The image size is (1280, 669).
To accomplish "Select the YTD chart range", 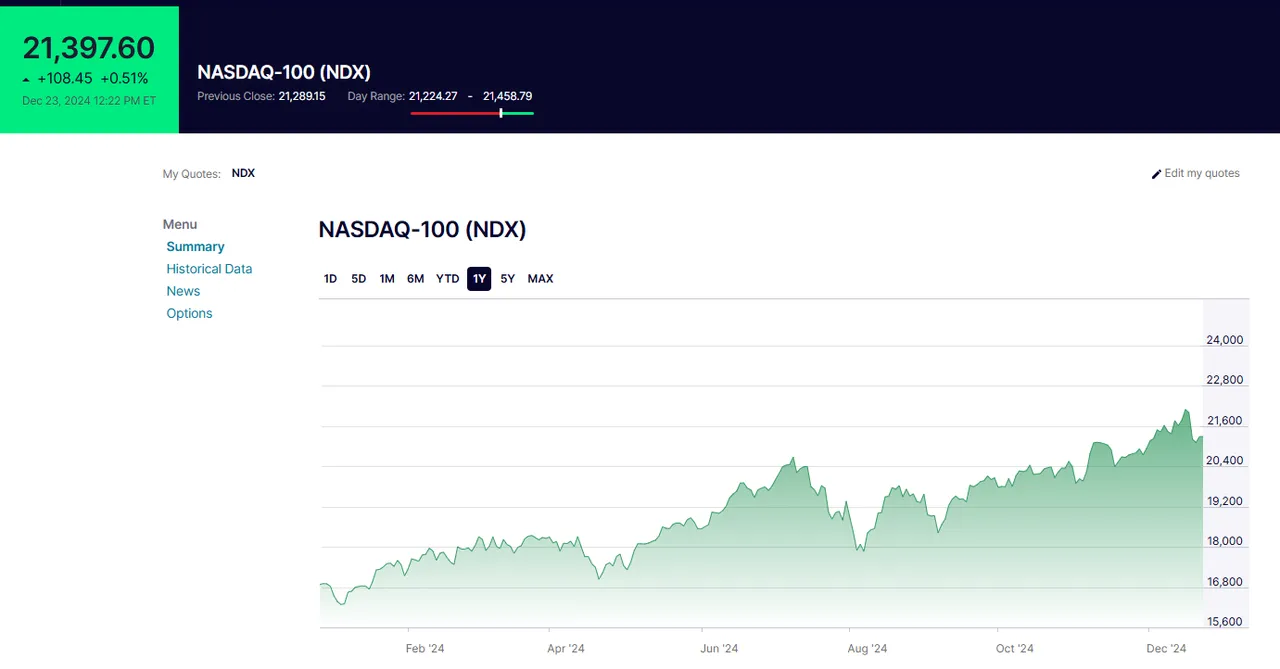I will click(447, 279).
